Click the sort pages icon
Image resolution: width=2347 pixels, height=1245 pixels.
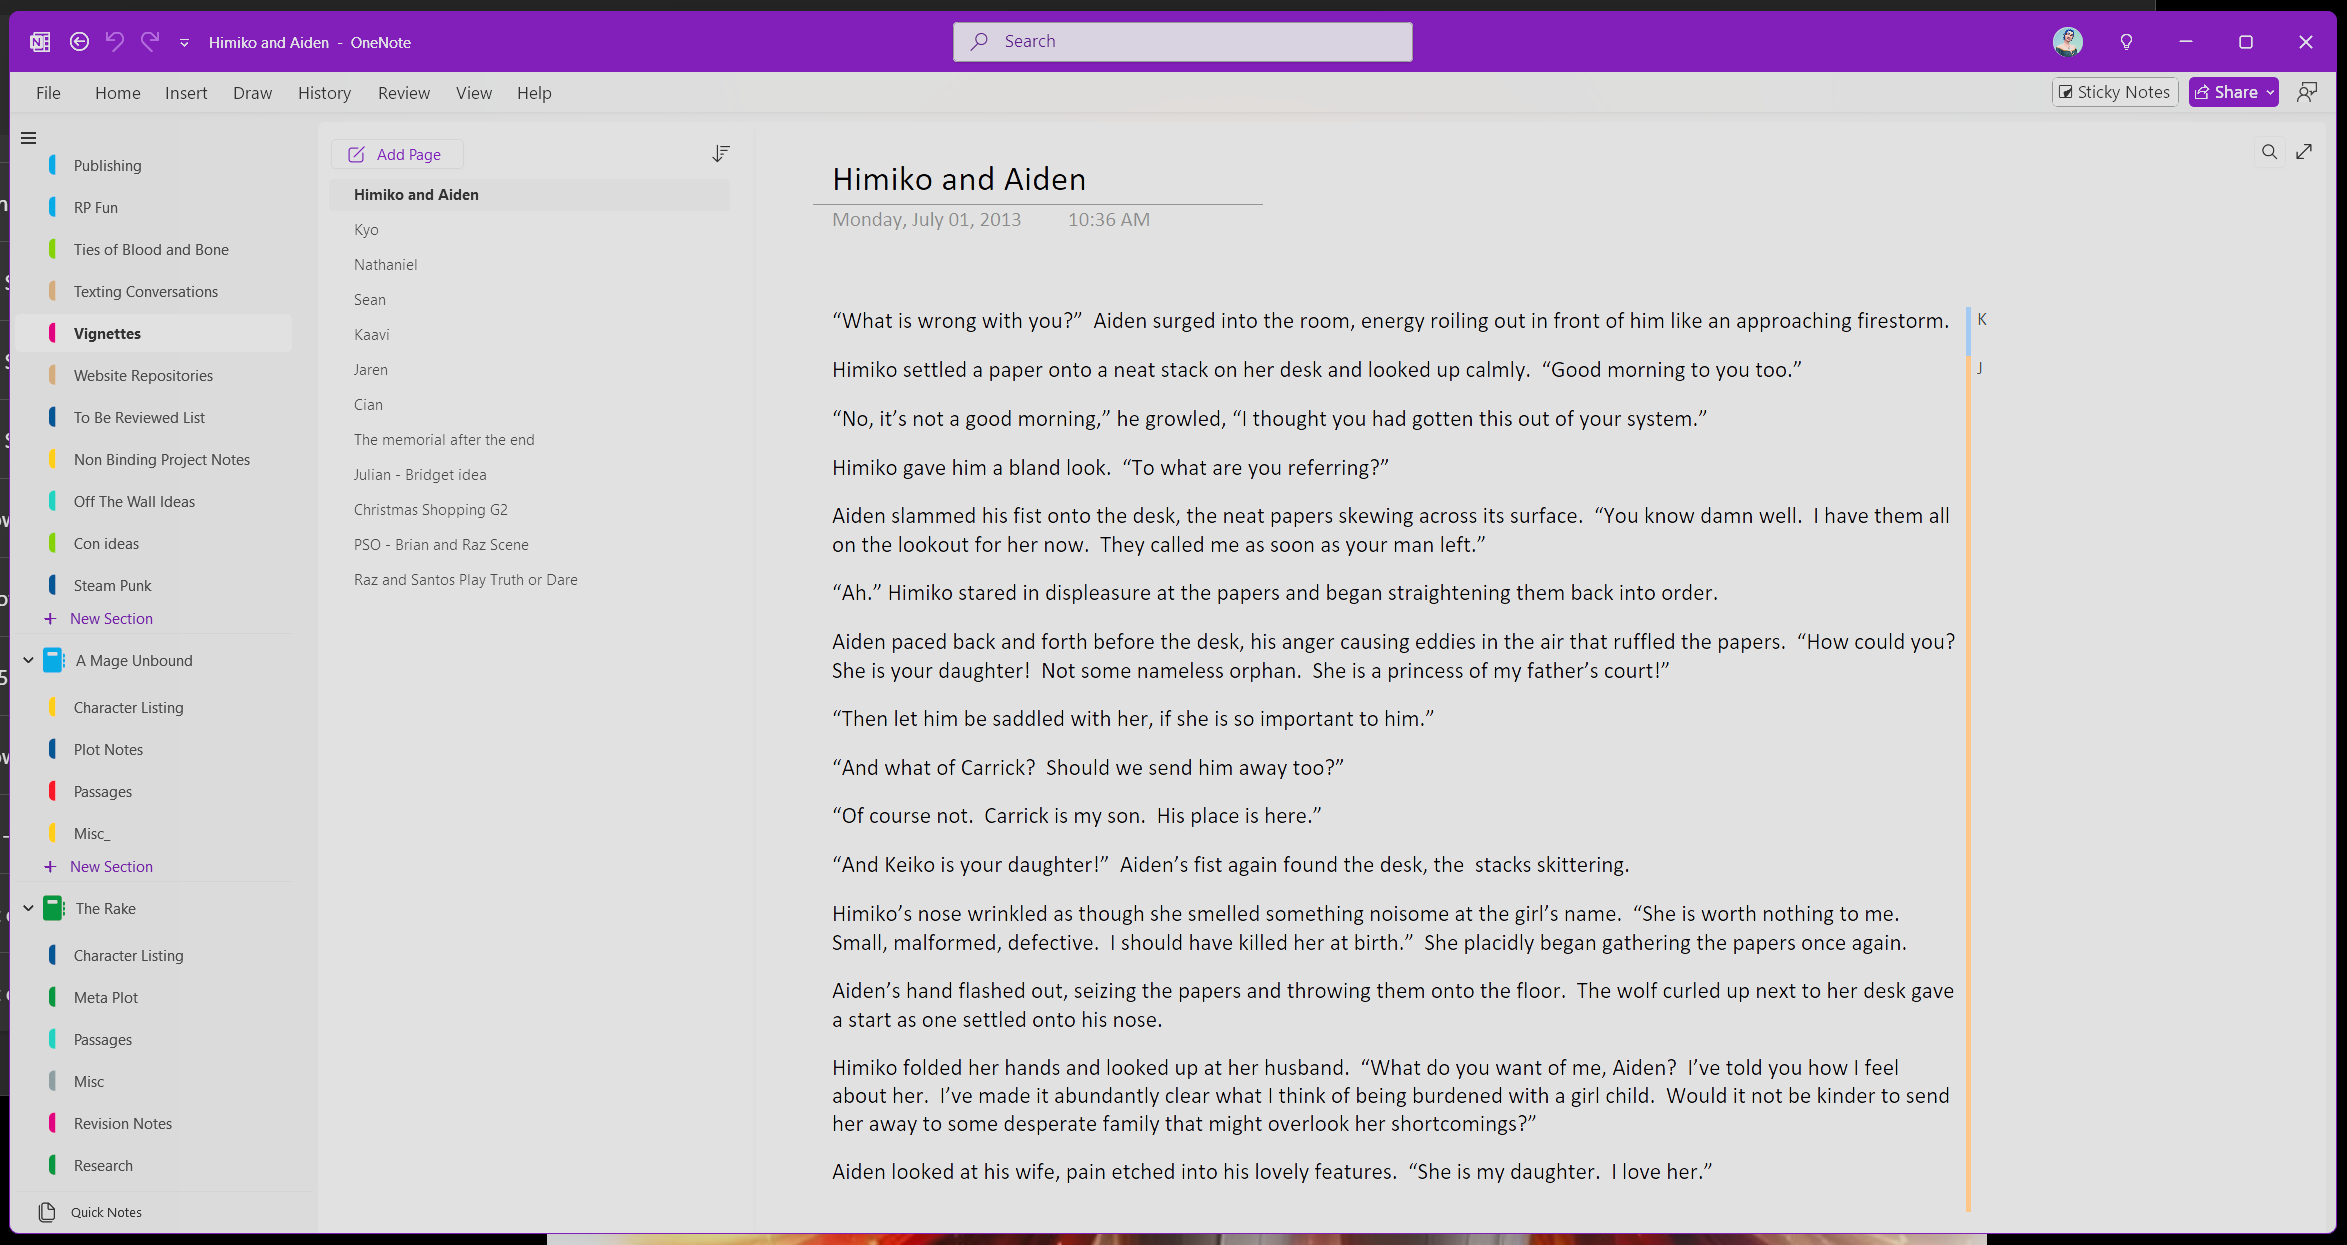720,154
